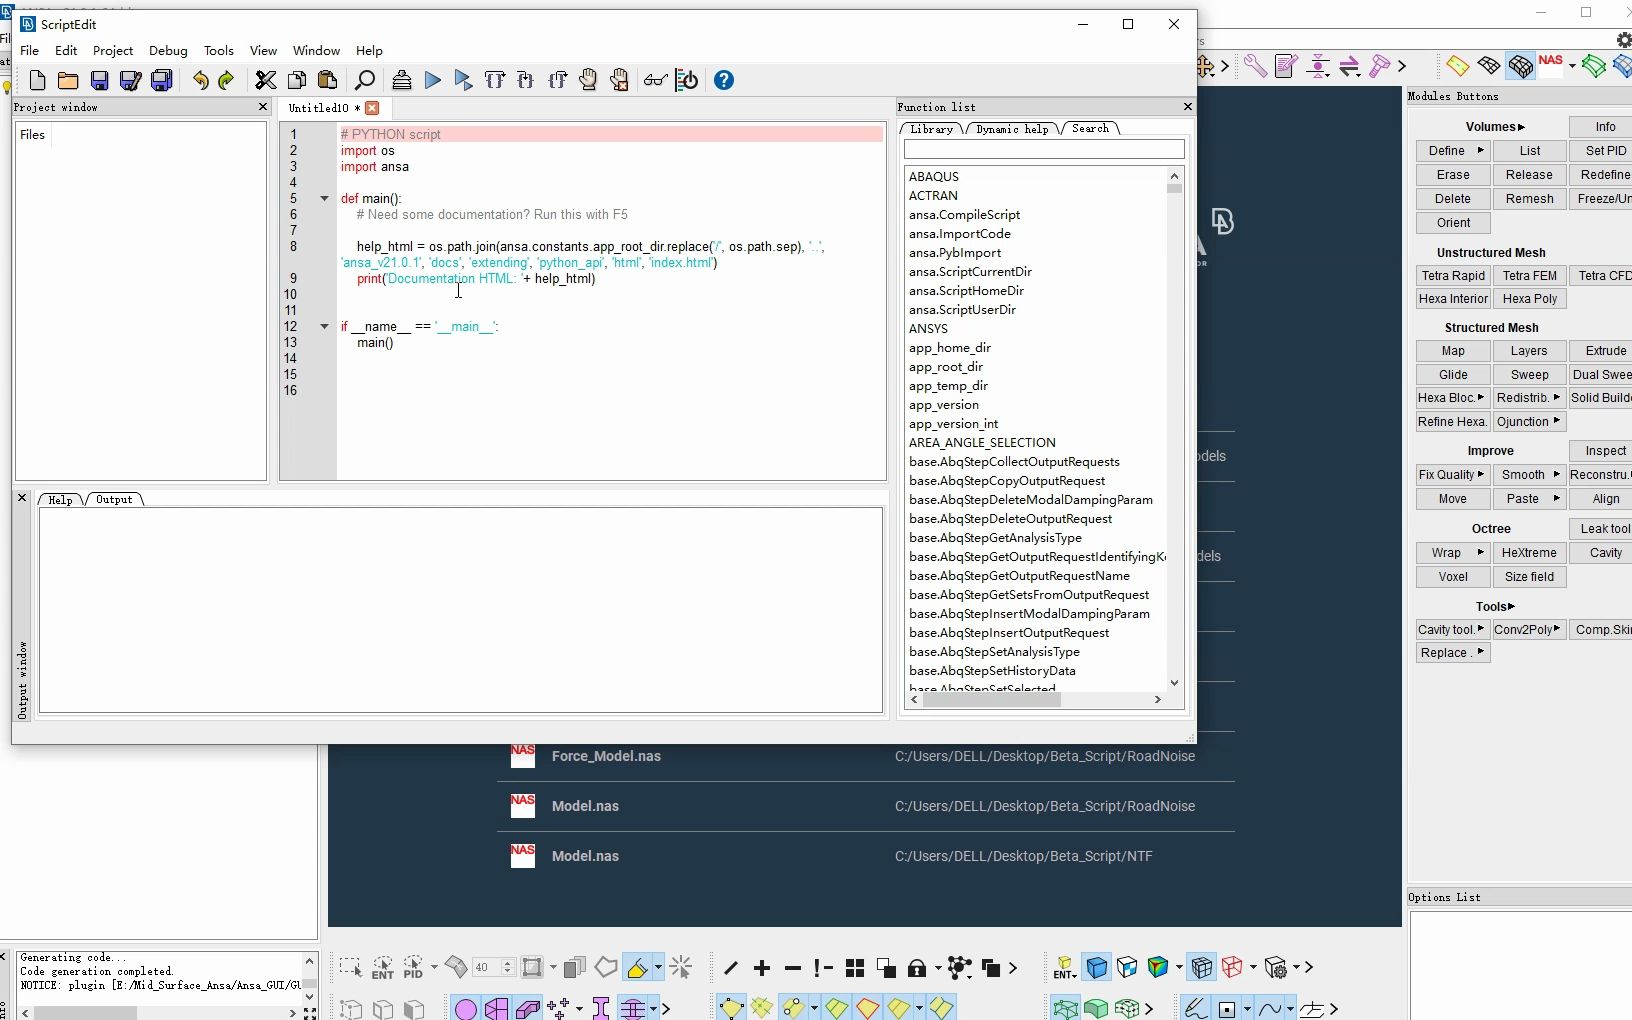Expand the Define button submenu
Image resolution: width=1632 pixels, height=1020 pixels.
1453,151
